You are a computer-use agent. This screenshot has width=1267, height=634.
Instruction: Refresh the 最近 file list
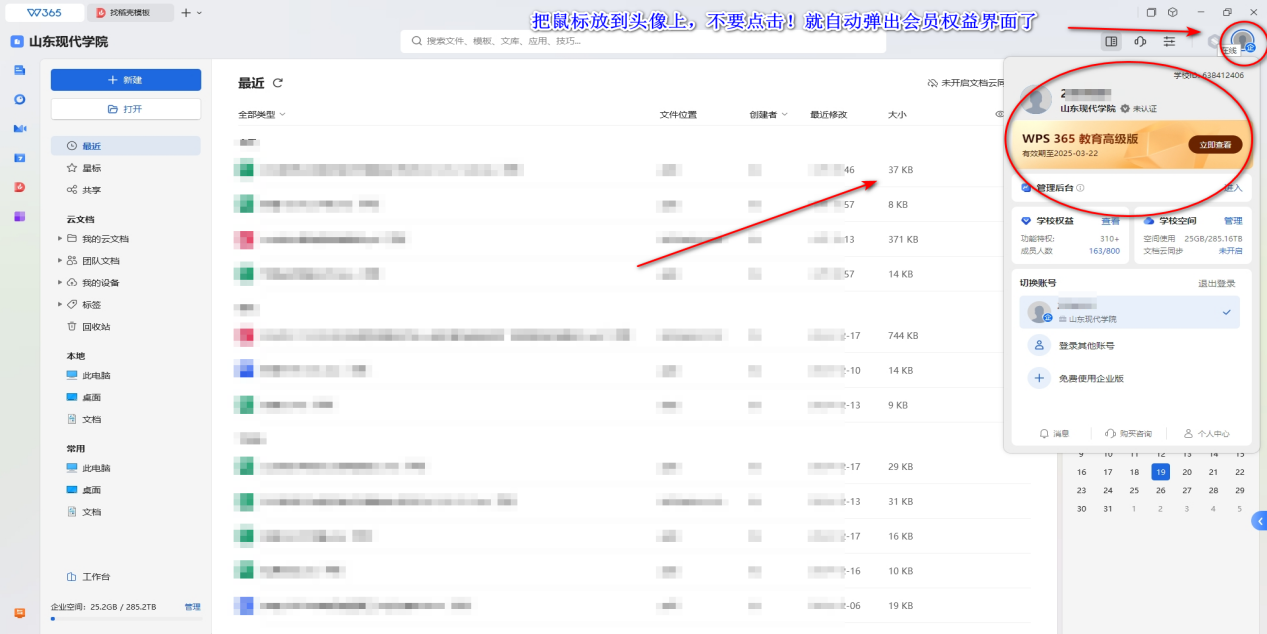(278, 83)
